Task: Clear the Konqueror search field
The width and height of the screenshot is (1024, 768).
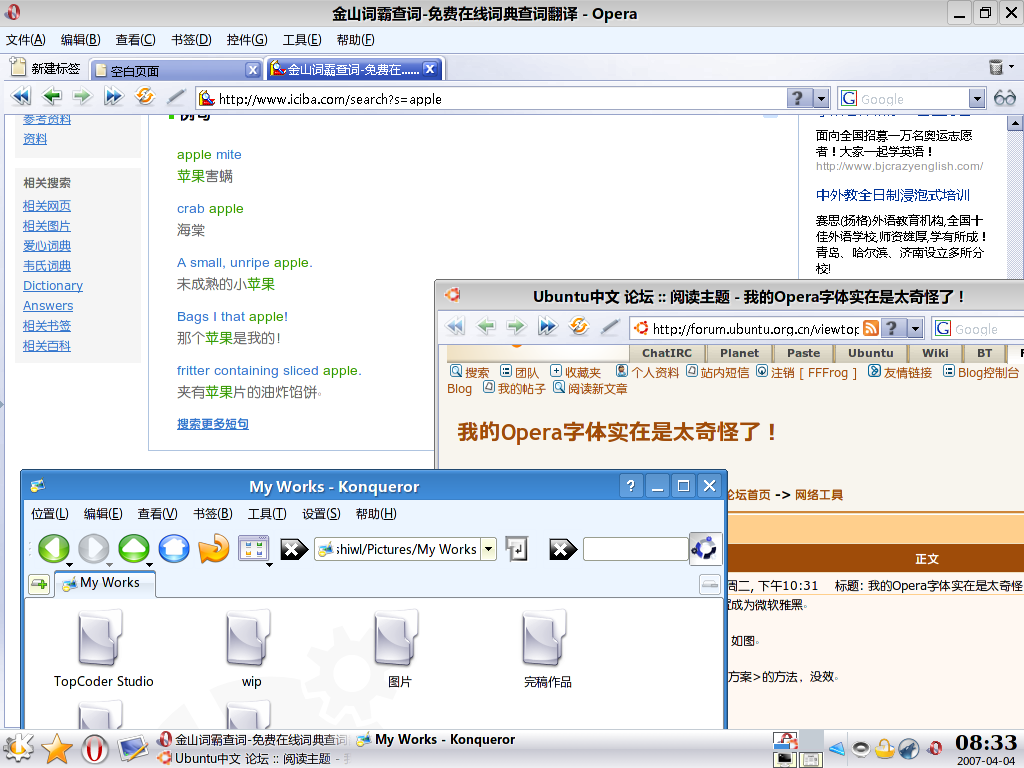Action: [563, 550]
